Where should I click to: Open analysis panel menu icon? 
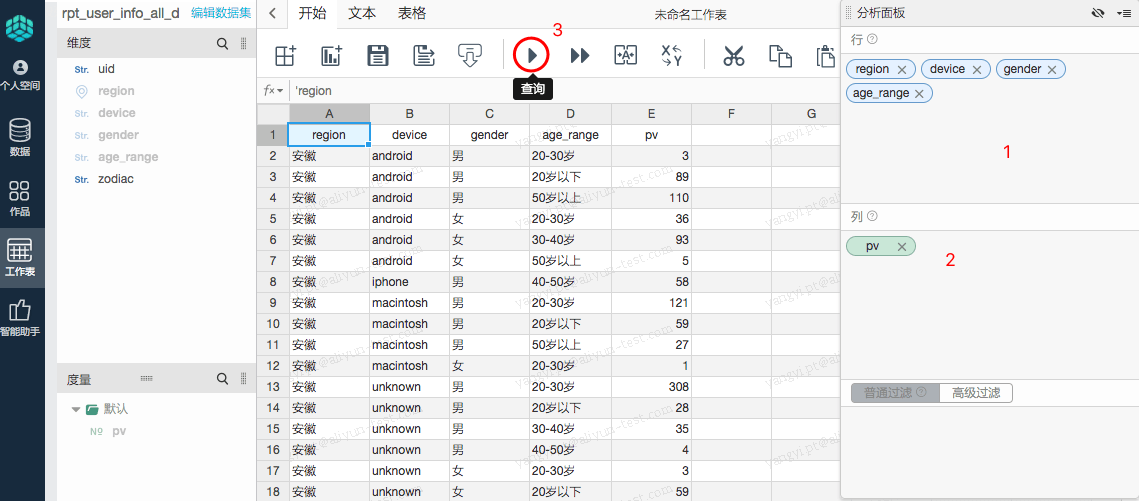pyautogui.click(x=1123, y=13)
